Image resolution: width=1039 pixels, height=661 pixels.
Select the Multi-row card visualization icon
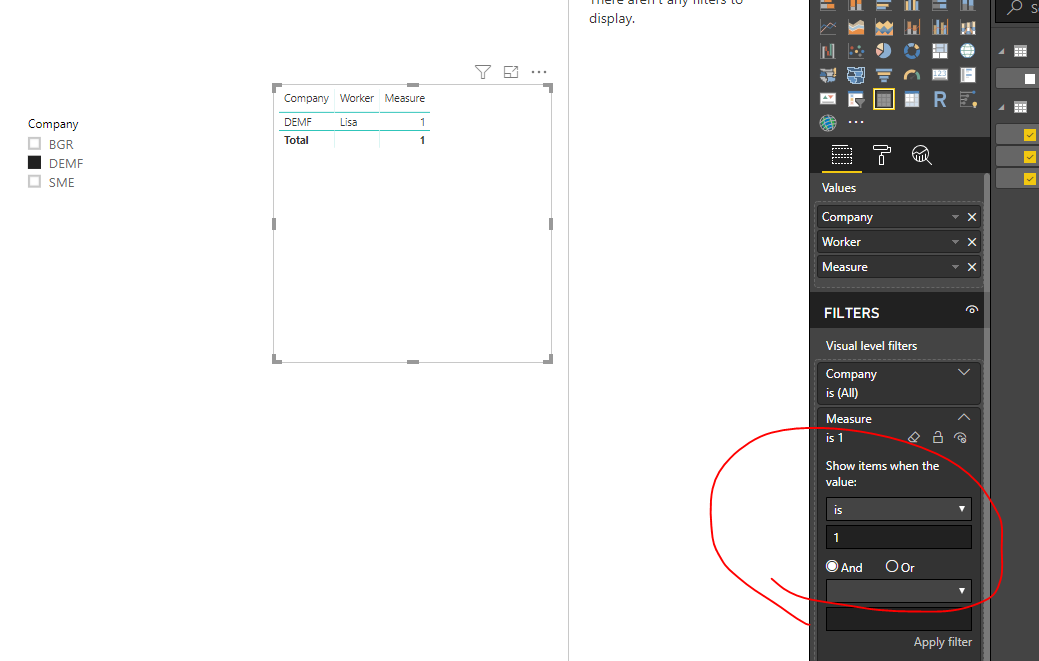tap(967, 75)
